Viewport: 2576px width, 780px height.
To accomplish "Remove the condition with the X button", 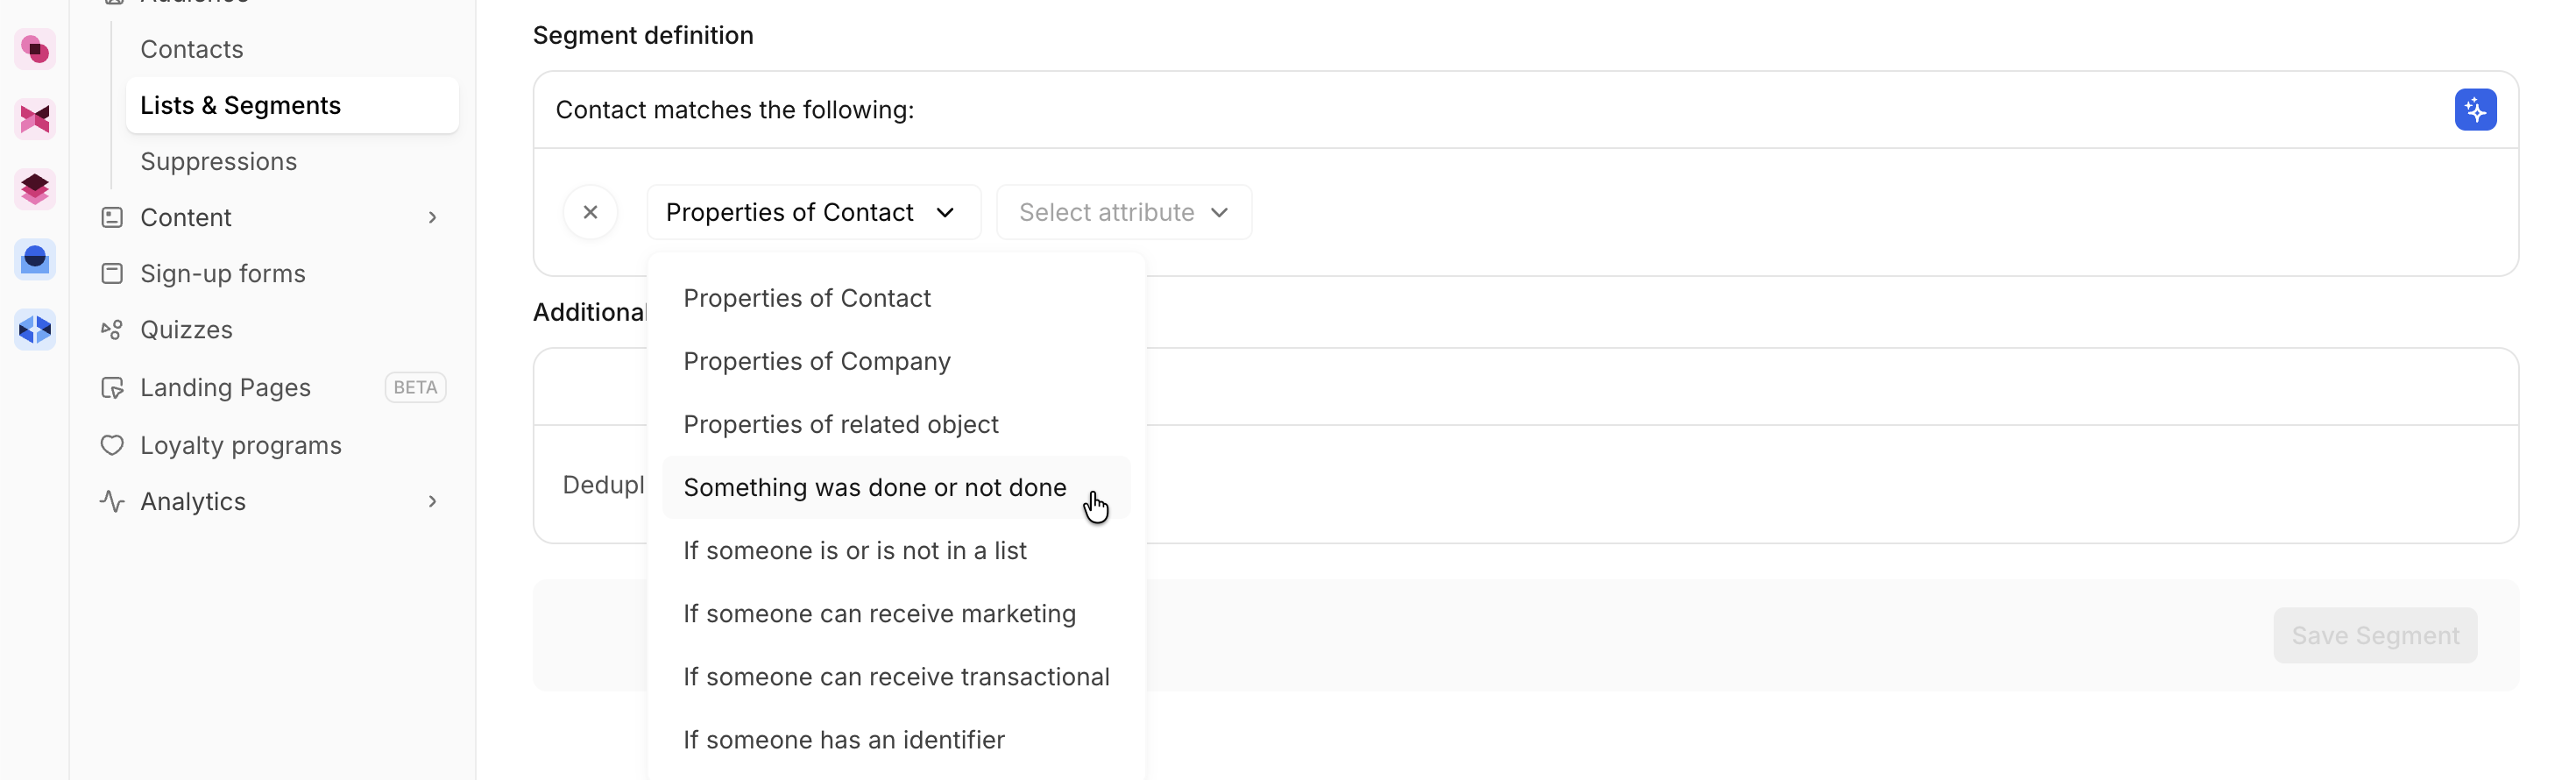I will pyautogui.click(x=590, y=212).
